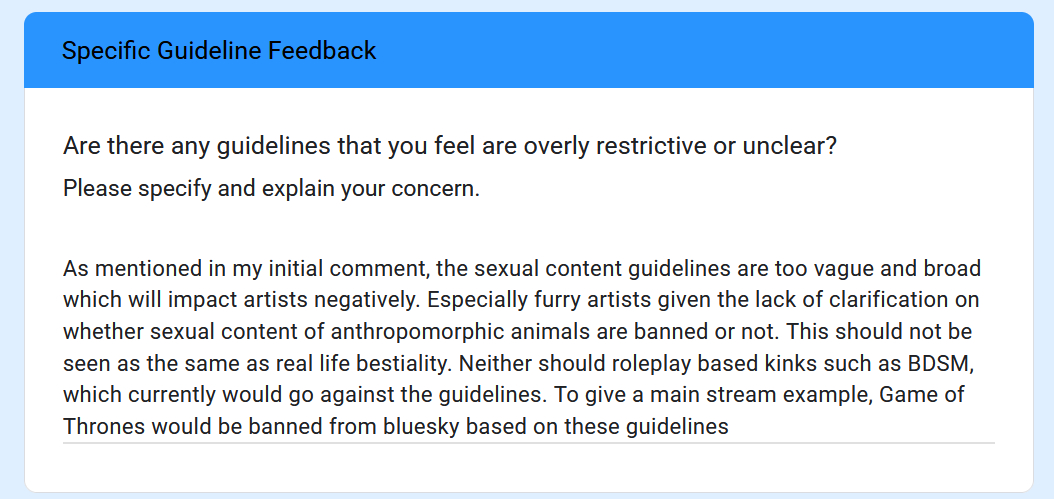Click "Please specify and explain your concern" text

point(271,188)
